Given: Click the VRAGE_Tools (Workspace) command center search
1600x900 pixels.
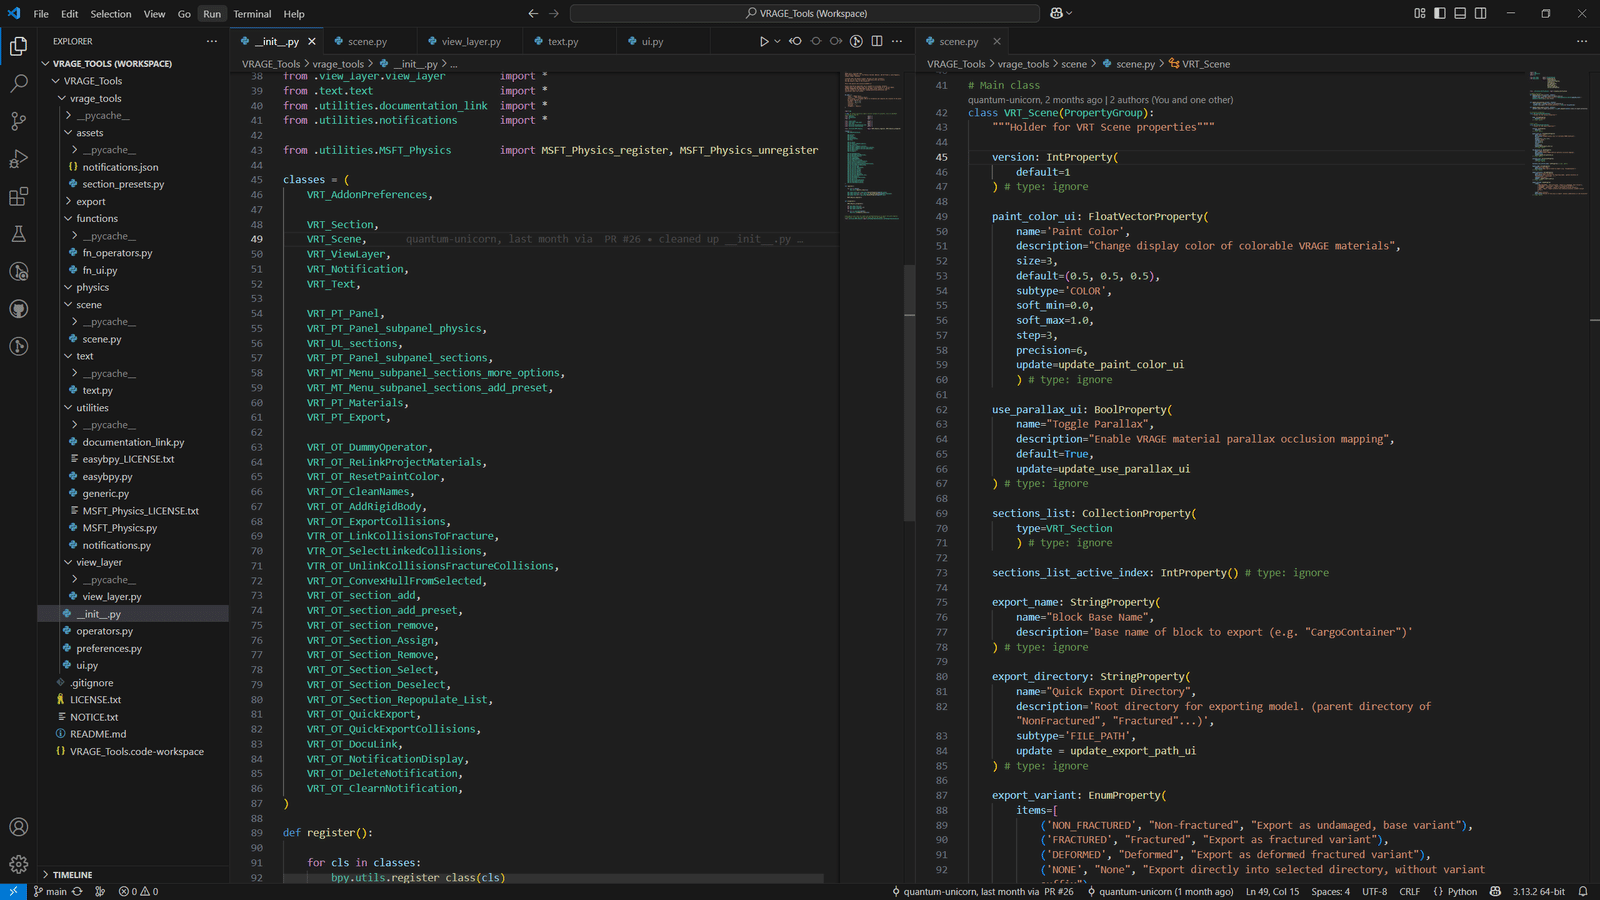Looking at the screenshot, I should [x=805, y=14].
